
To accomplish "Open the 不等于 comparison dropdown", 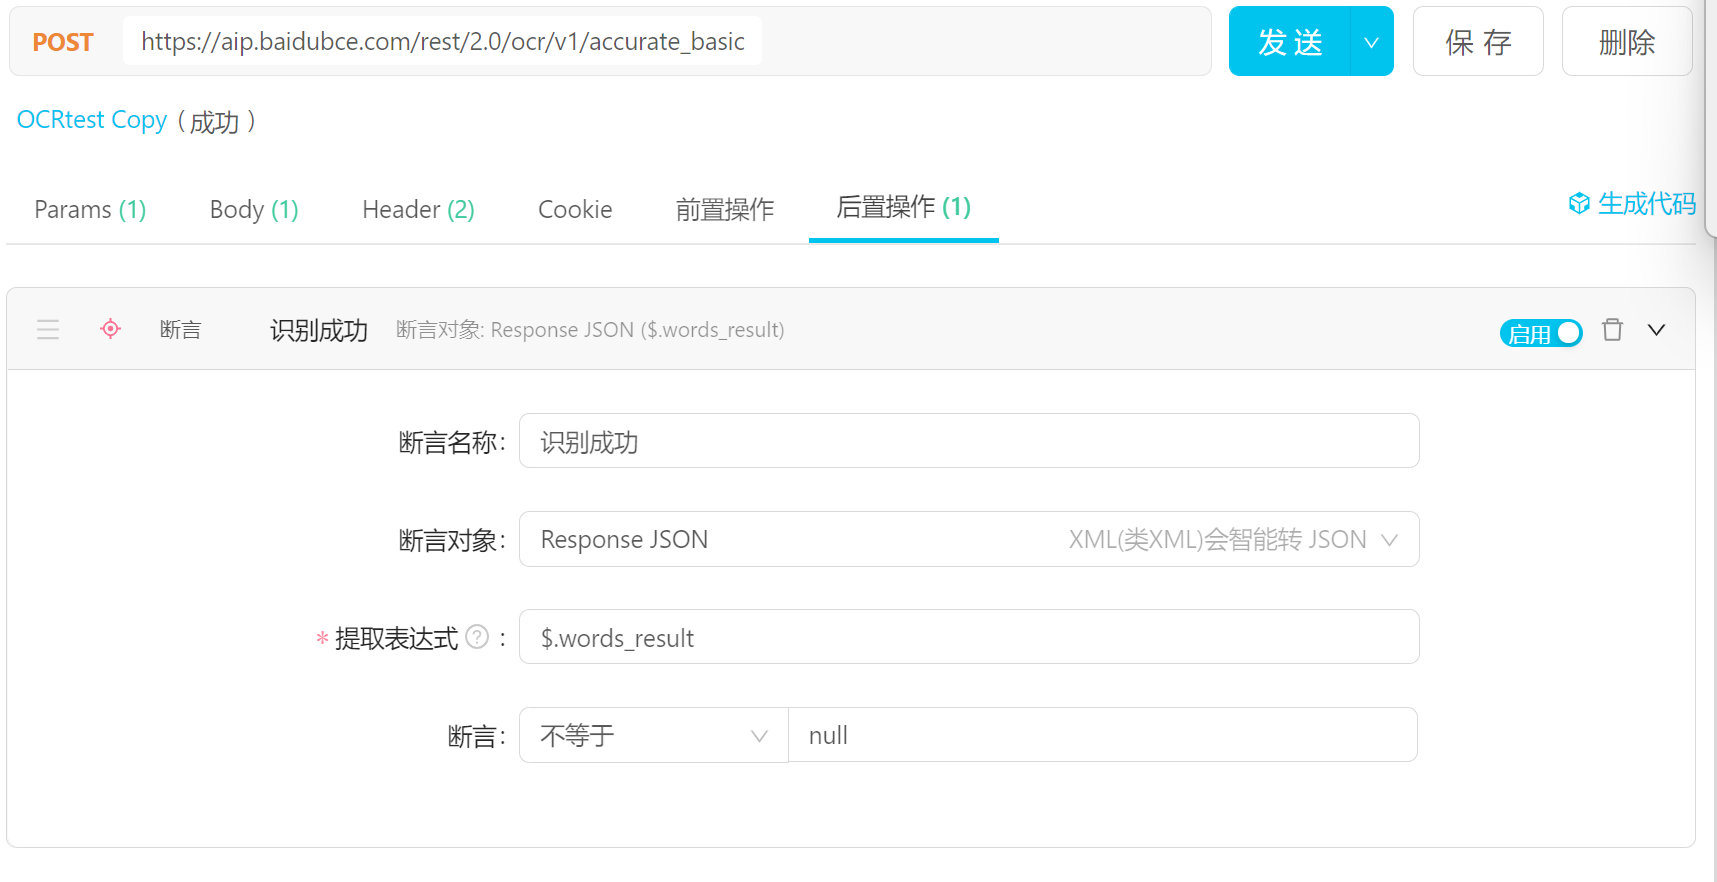I will point(654,735).
